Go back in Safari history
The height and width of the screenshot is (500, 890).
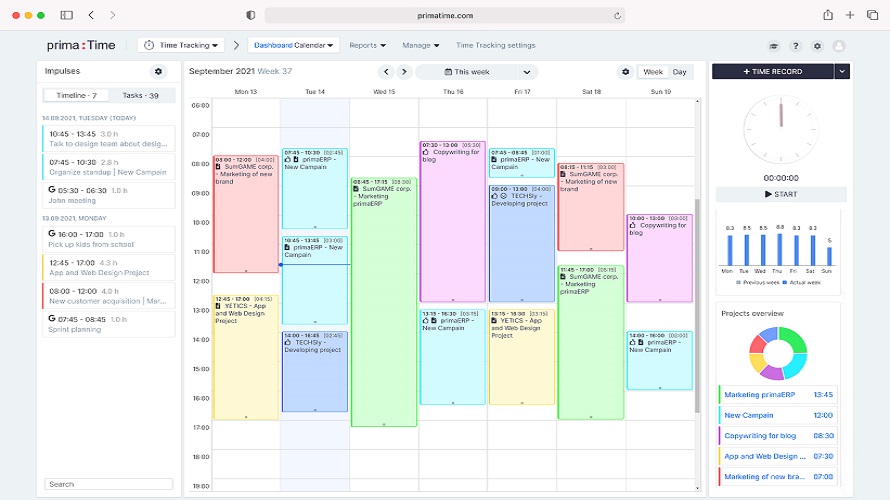(x=91, y=15)
